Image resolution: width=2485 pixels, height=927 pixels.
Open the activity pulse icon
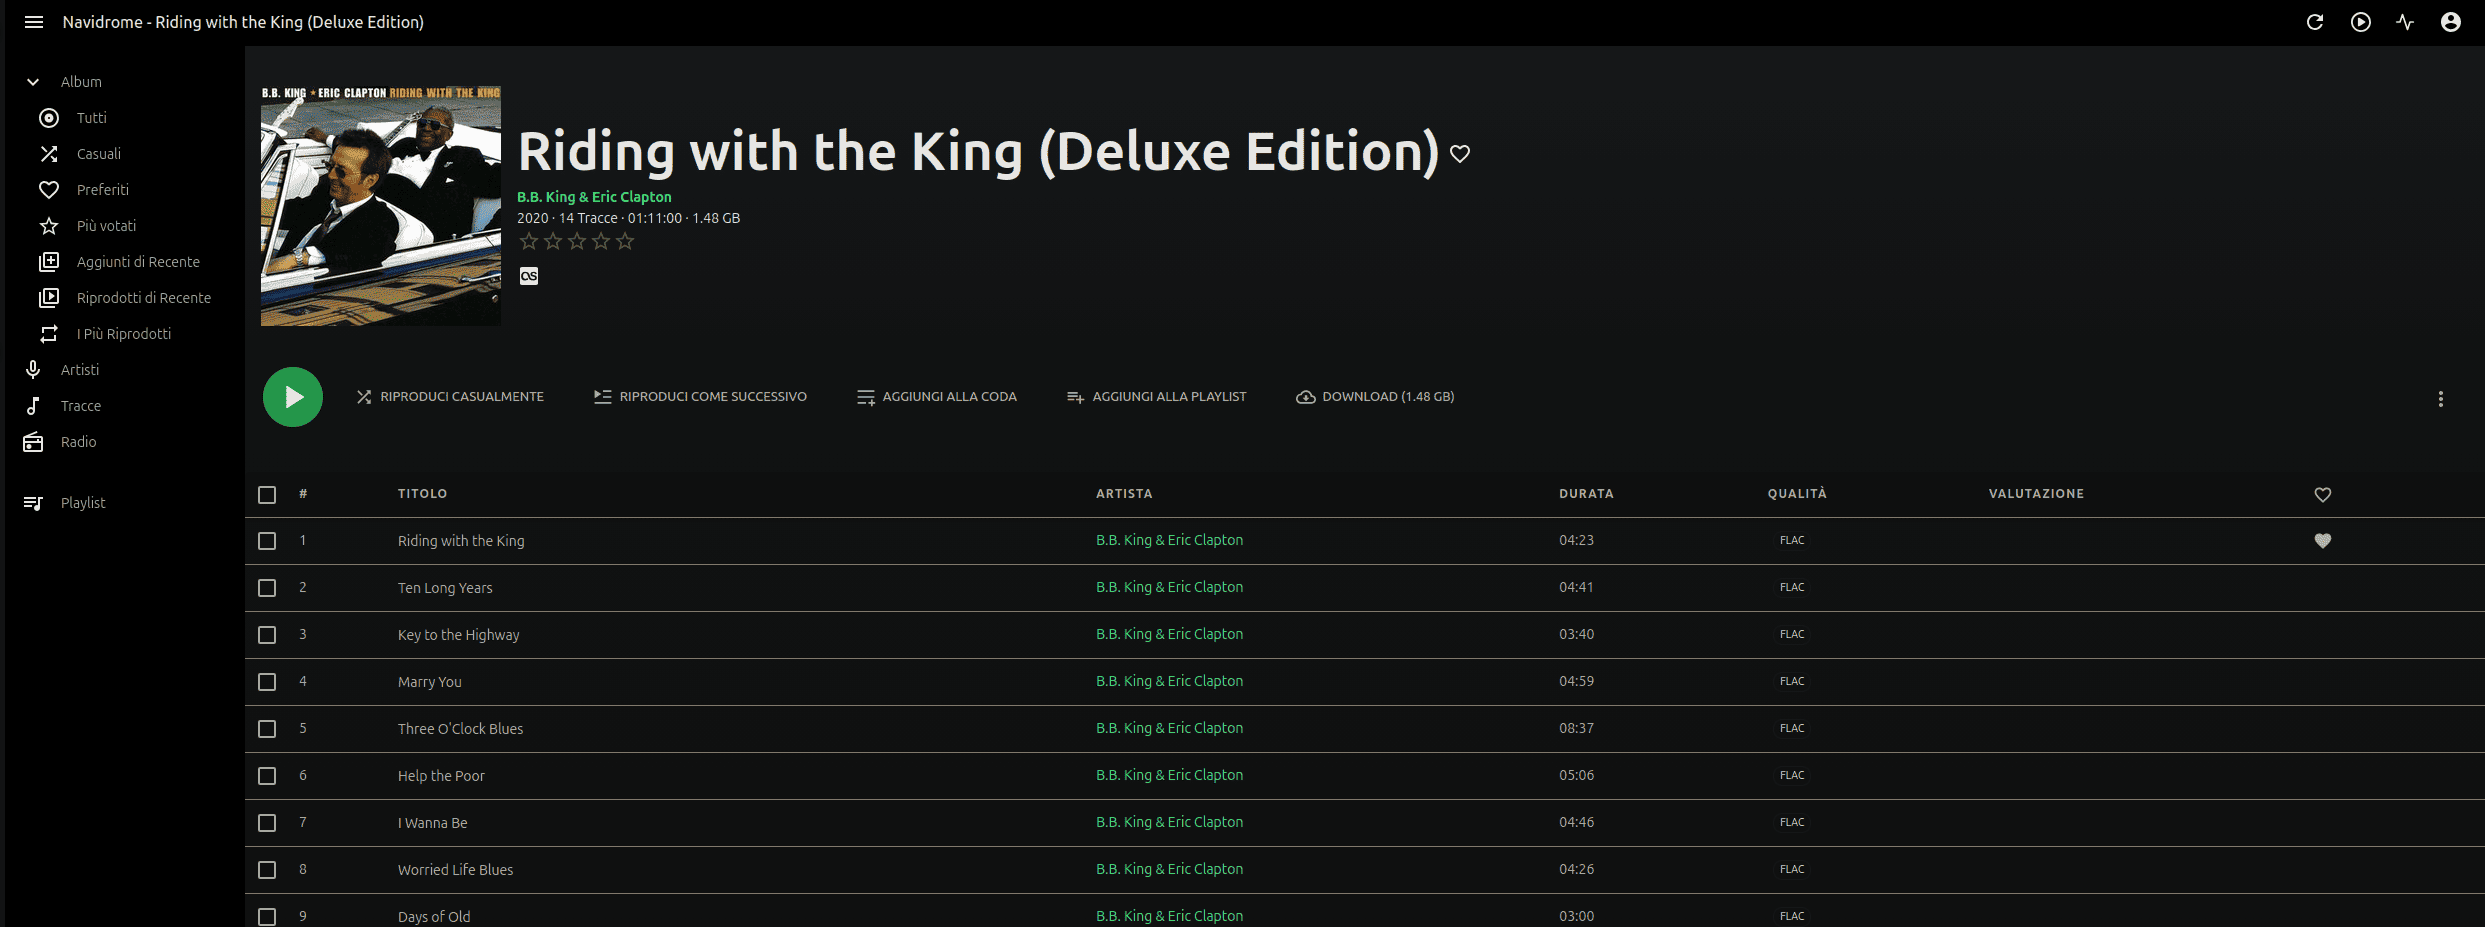(x=2405, y=22)
